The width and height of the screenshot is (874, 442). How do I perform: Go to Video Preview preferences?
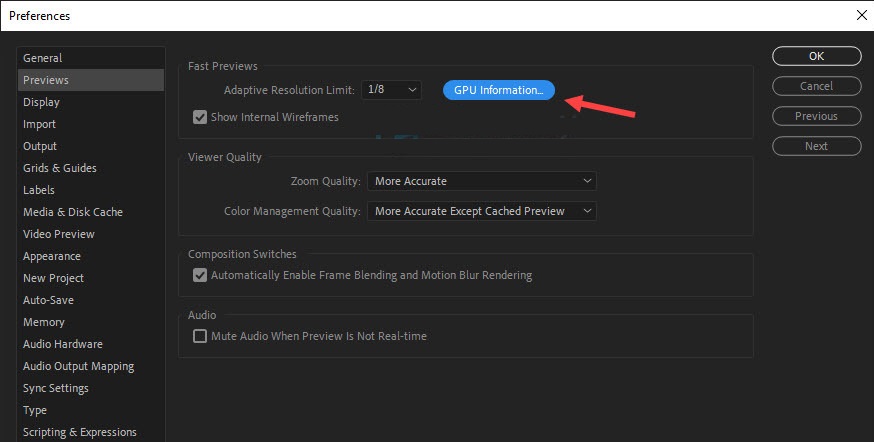(91, 234)
